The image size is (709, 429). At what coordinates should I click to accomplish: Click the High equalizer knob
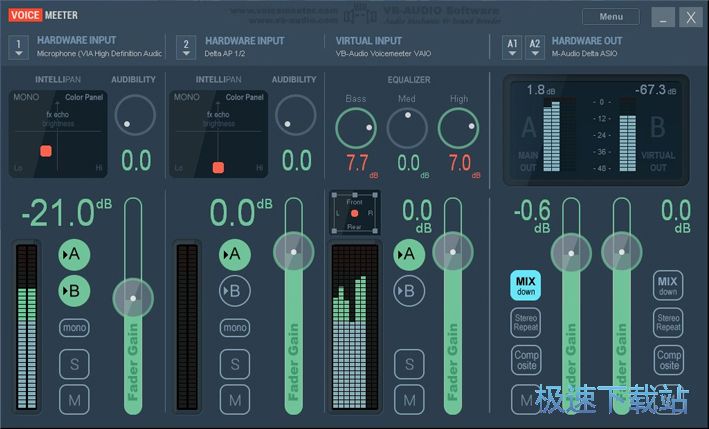(x=459, y=128)
